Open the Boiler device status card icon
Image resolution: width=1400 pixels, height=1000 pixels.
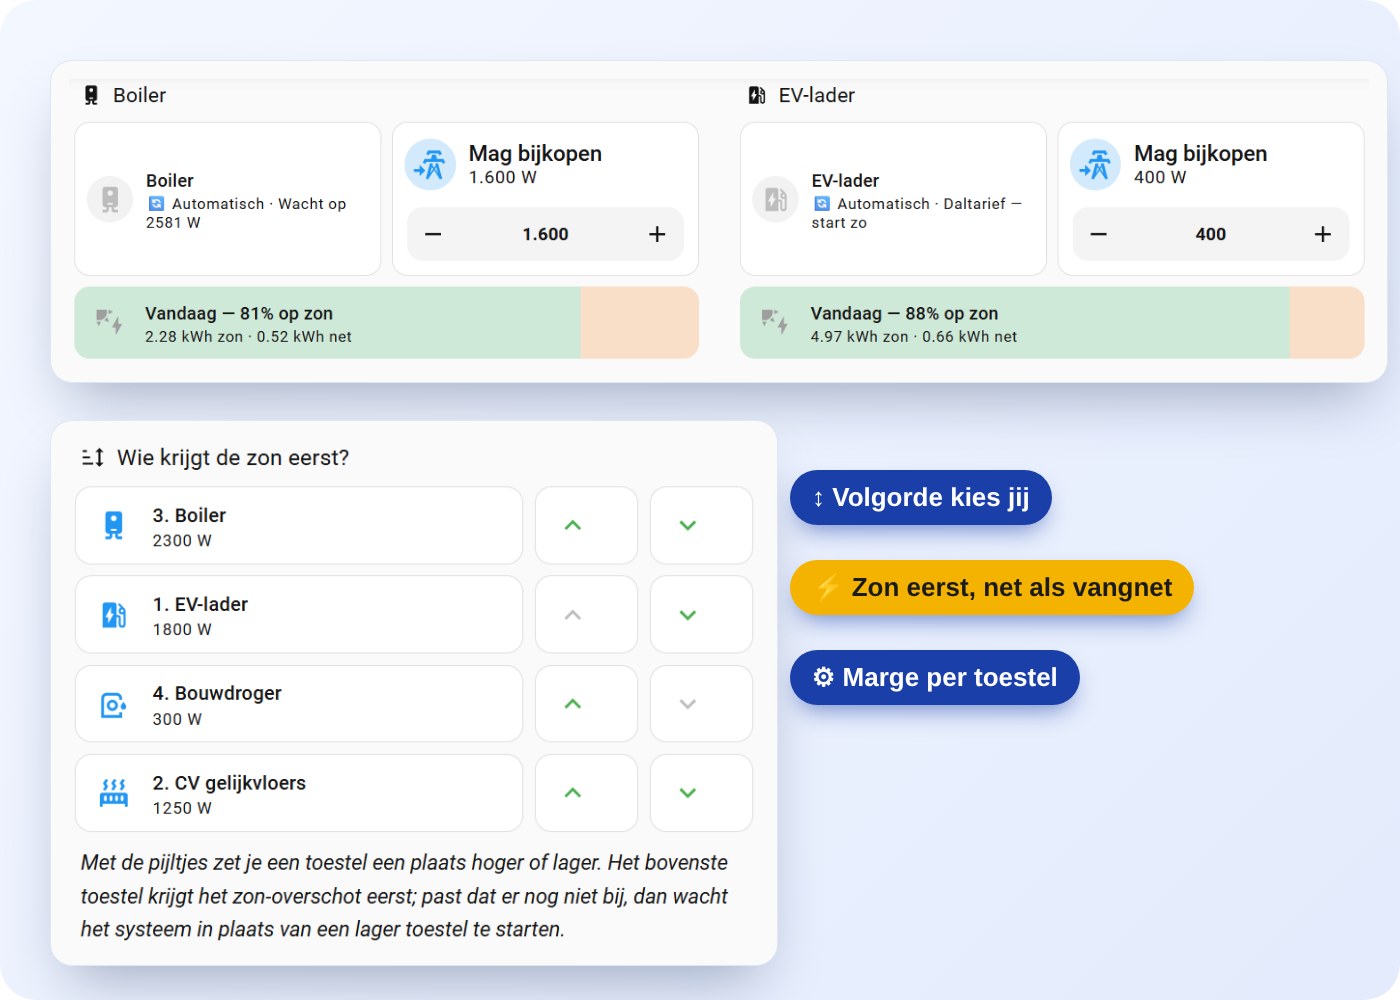tap(110, 199)
